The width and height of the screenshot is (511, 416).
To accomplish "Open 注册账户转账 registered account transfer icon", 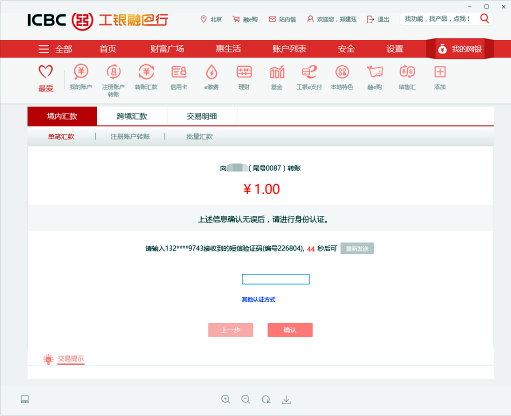I will [113, 72].
